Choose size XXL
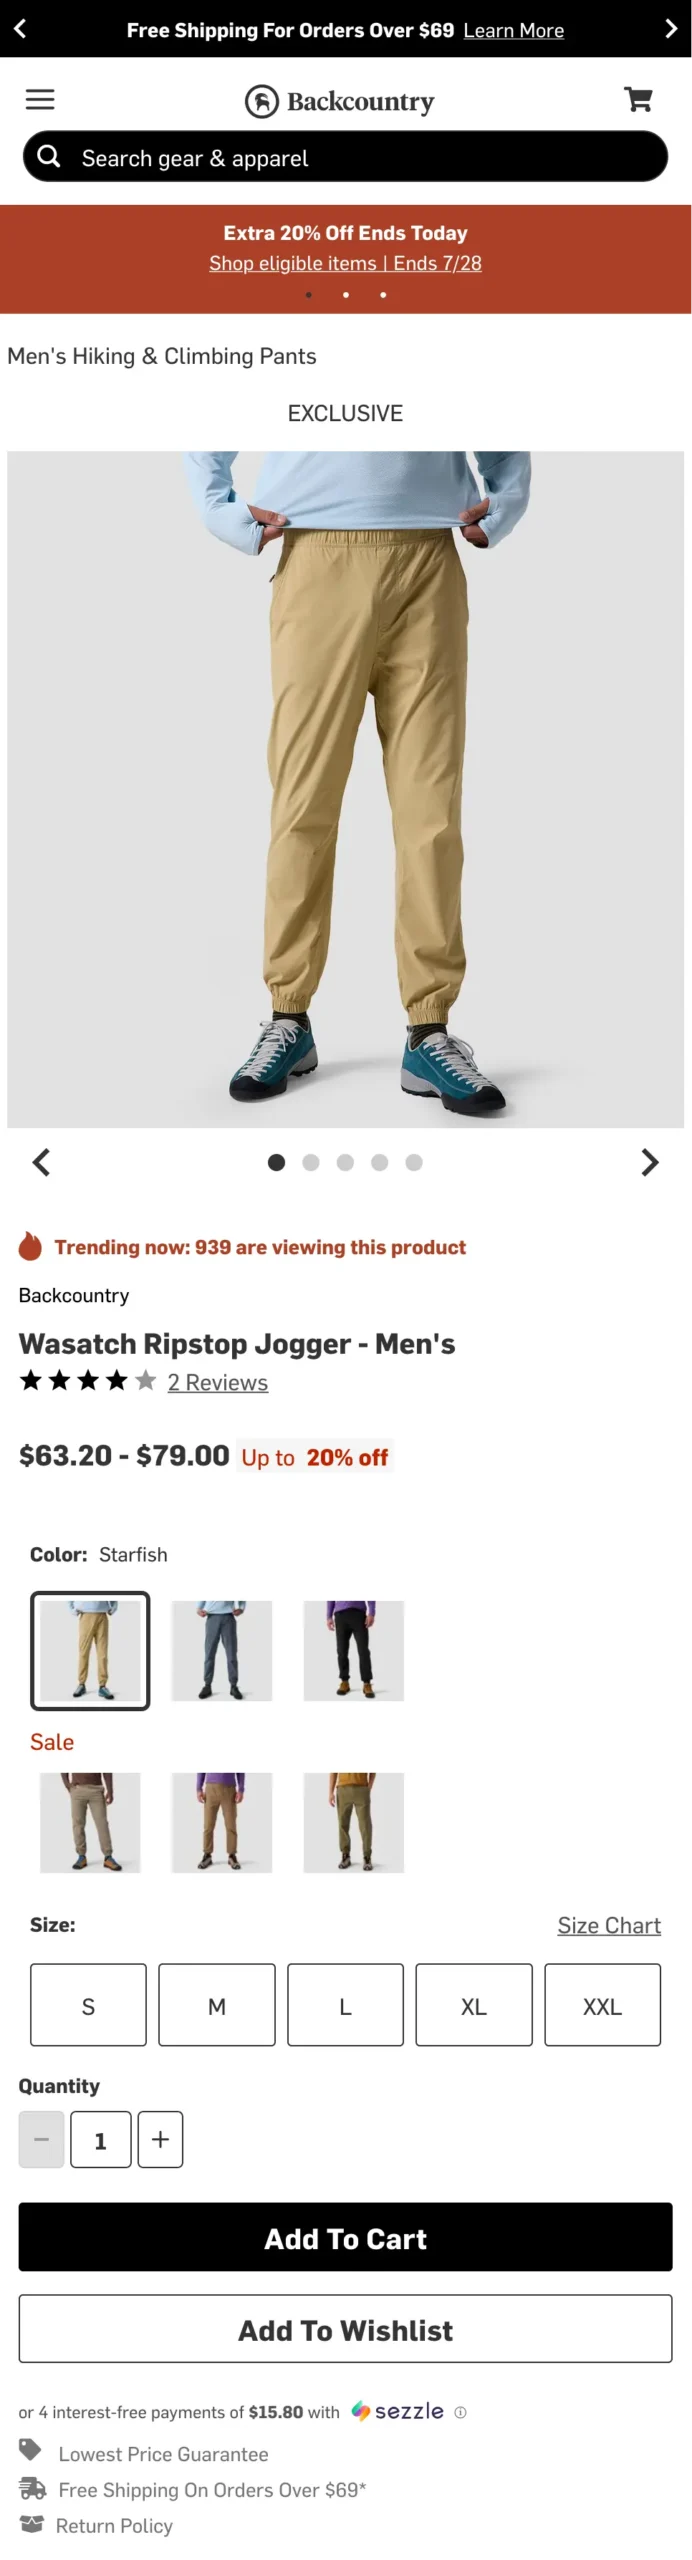Image resolution: width=692 pixels, height=2560 pixels. click(602, 2006)
